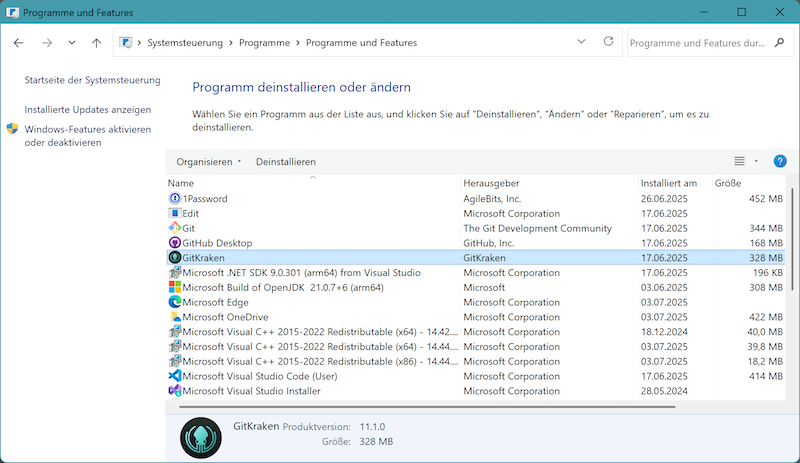
Task: Click the Microsoft Edge icon
Action: coord(174,302)
